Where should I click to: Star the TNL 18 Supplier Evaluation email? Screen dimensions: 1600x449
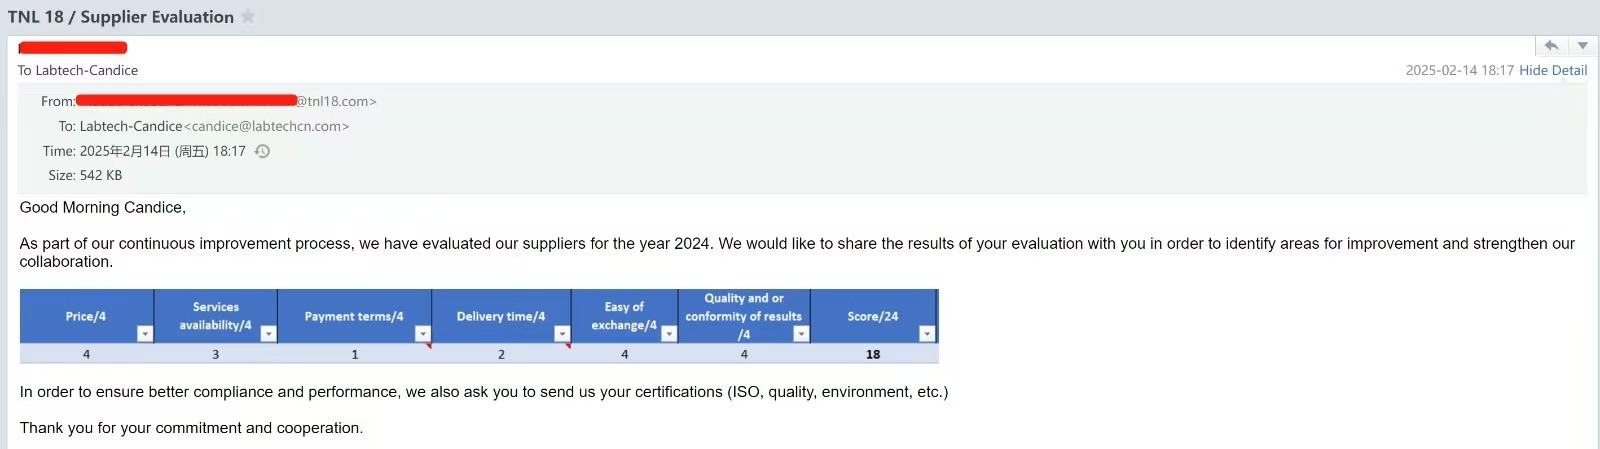[248, 16]
